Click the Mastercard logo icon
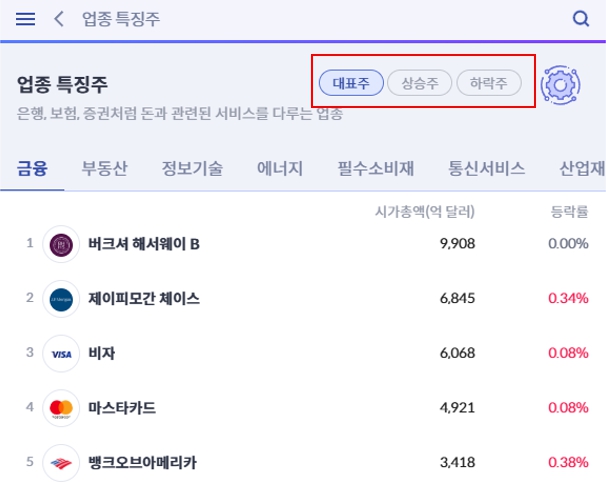This screenshot has width=606, height=483. [x=61, y=408]
